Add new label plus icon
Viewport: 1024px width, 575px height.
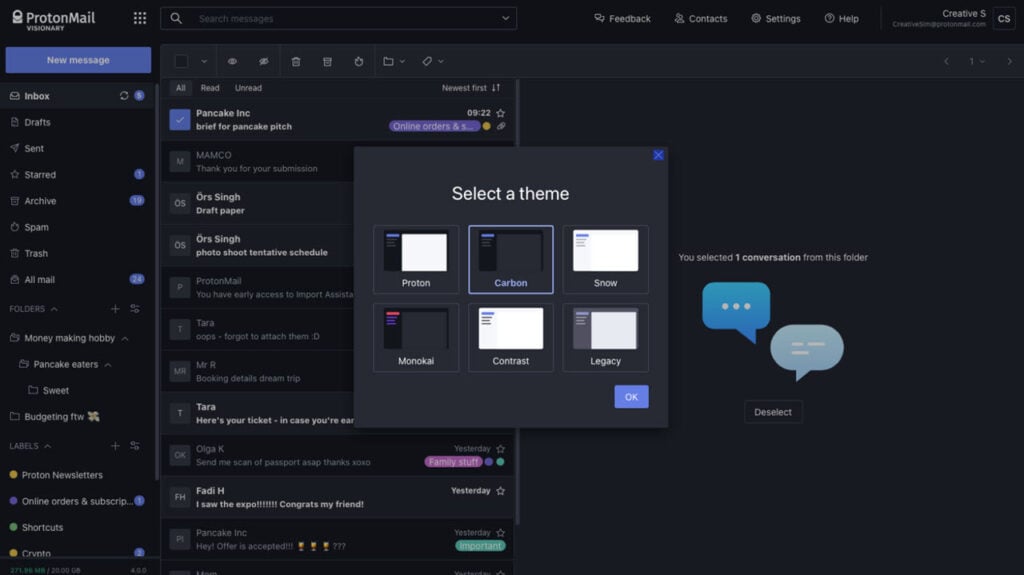[115, 446]
